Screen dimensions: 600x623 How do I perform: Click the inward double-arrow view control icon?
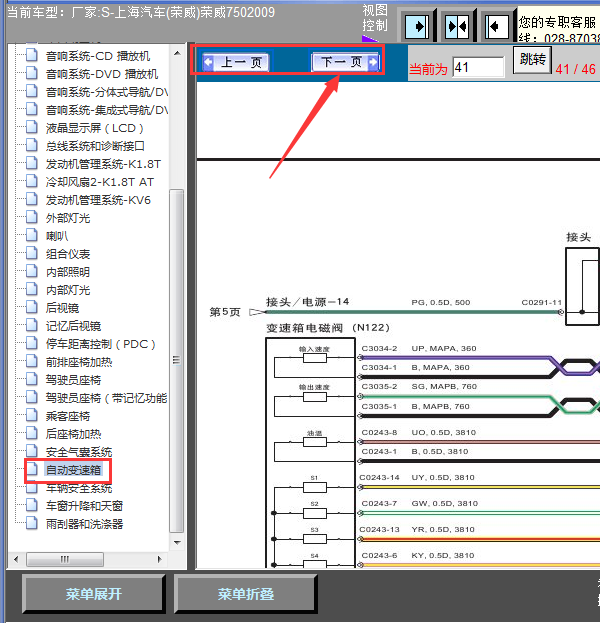pos(457,27)
